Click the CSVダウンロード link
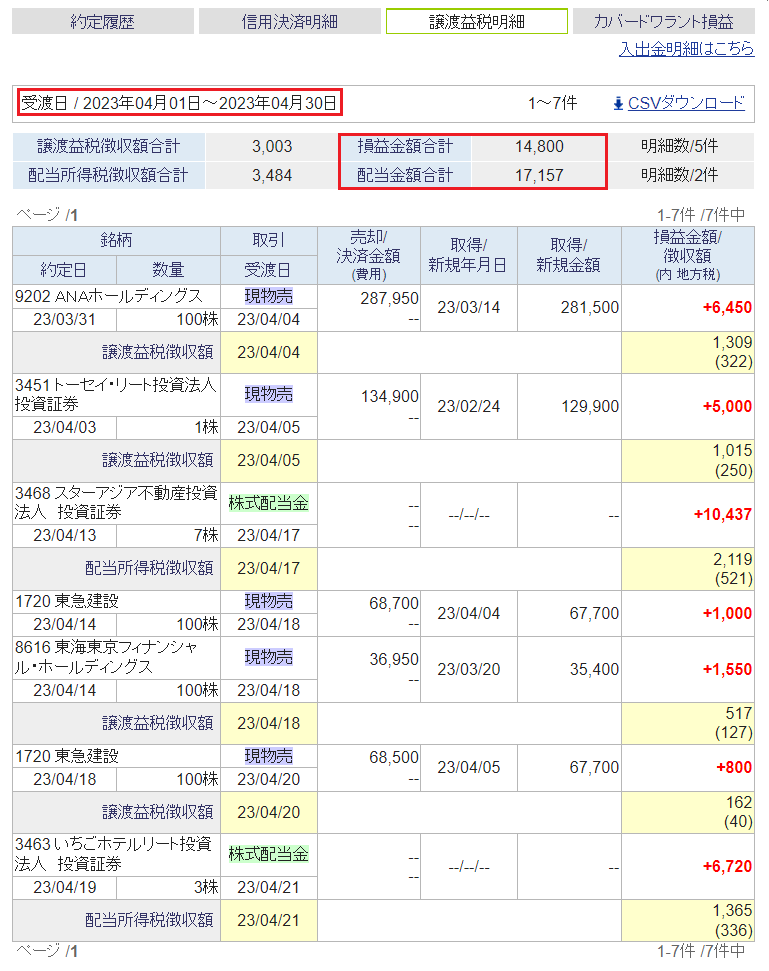The width and height of the screenshot is (769, 971). [687, 103]
